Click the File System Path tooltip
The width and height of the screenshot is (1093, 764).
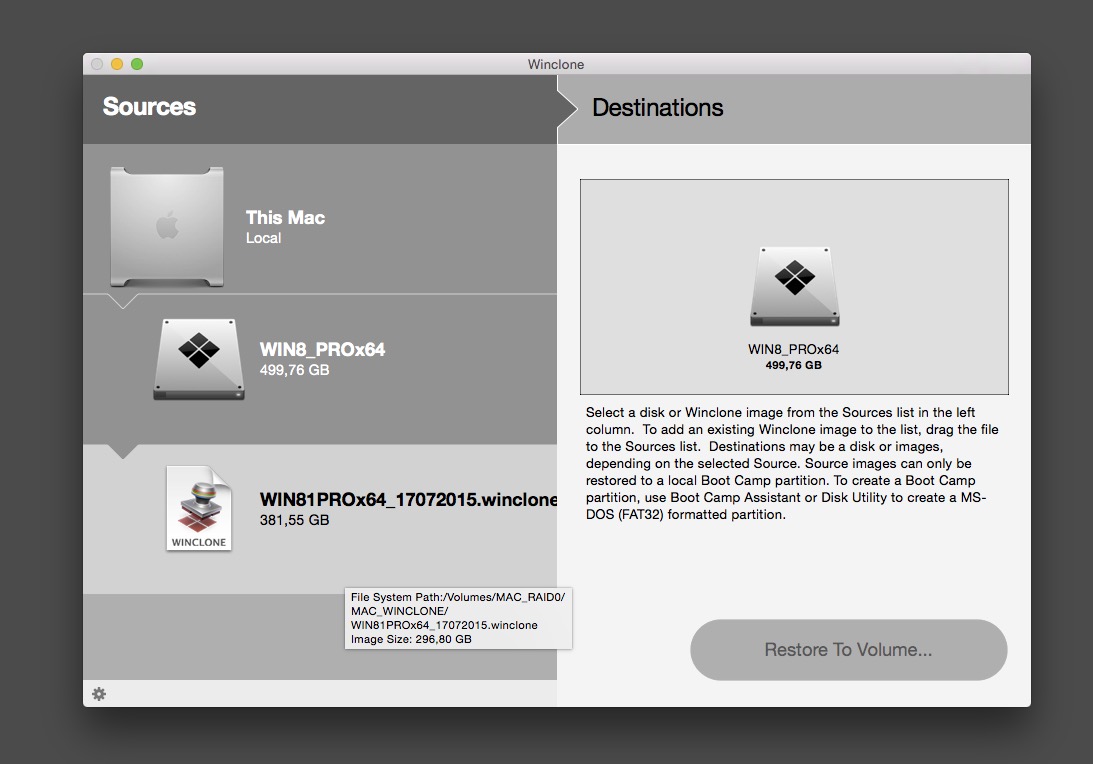click(x=459, y=618)
